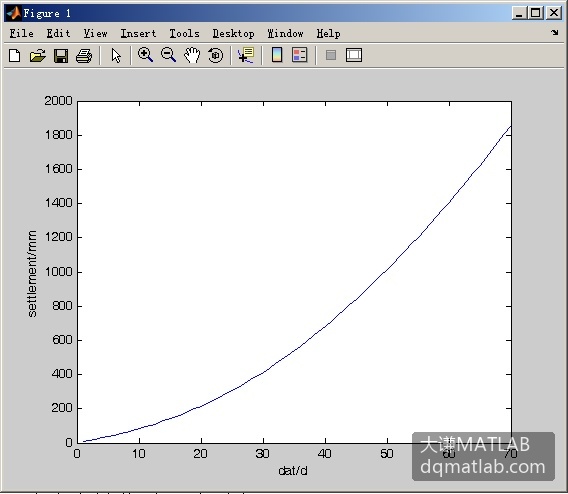
Task: Open the File menu
Action: point(21,33)
